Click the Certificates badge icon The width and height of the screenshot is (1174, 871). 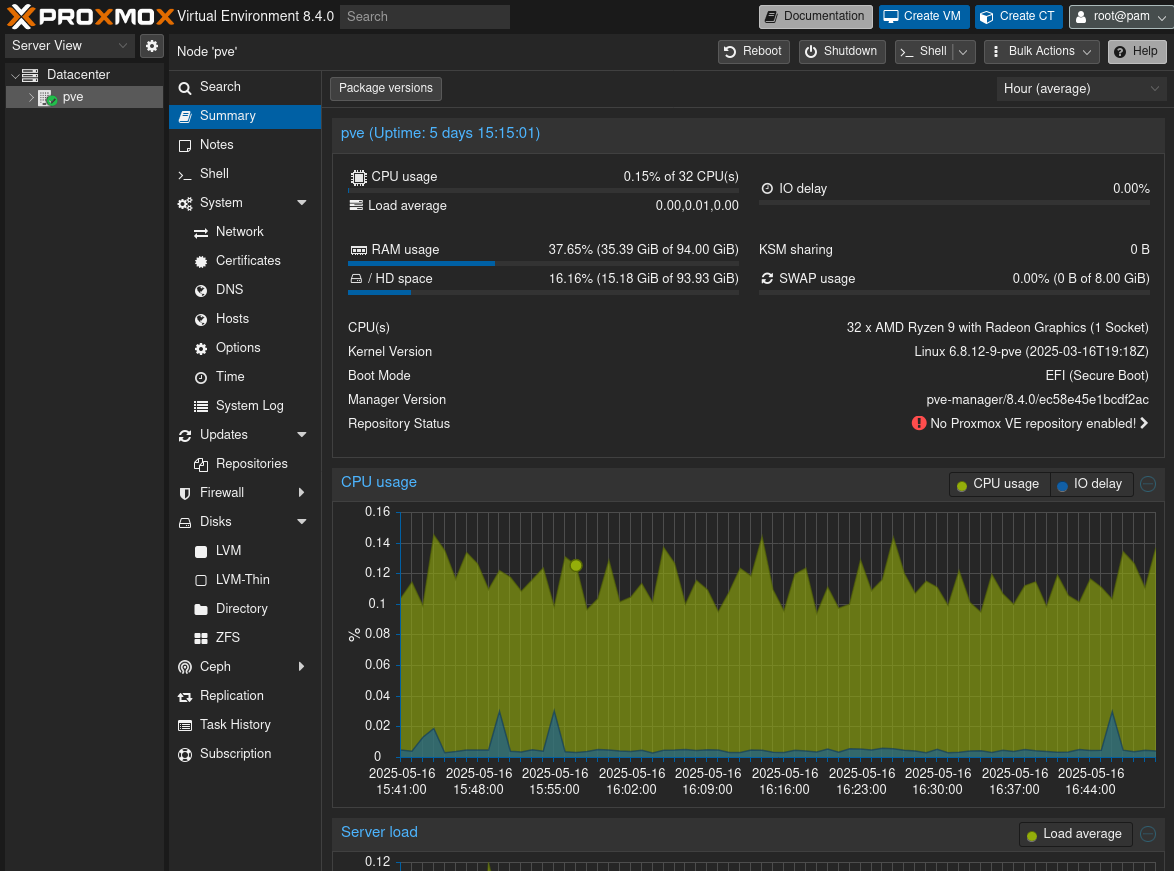201,261
